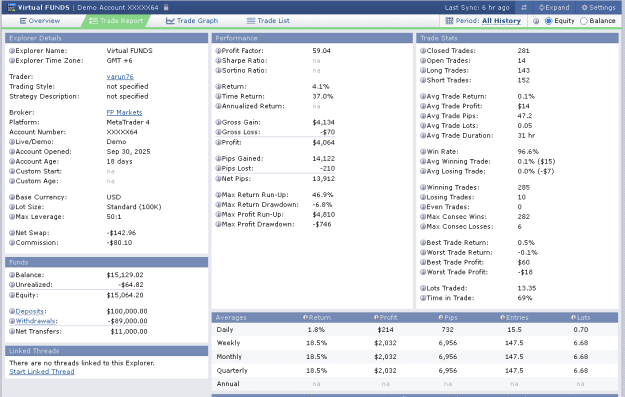
Task: Click the Expand button
Action: (554, 8)
